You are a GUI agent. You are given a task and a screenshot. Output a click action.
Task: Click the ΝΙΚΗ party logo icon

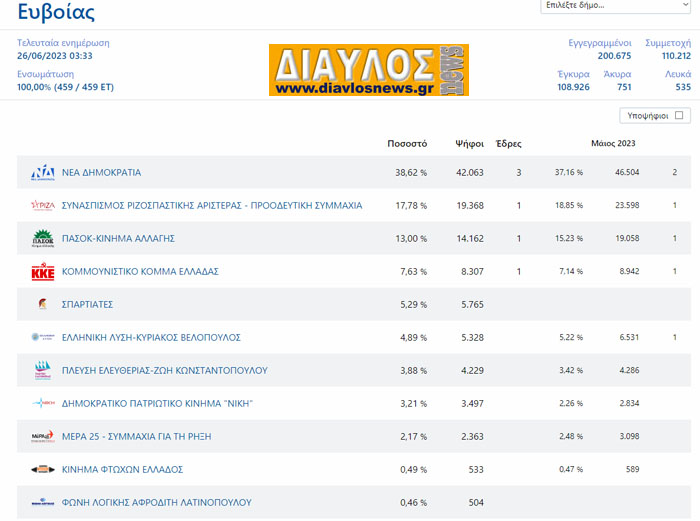[x=42, y=403]
